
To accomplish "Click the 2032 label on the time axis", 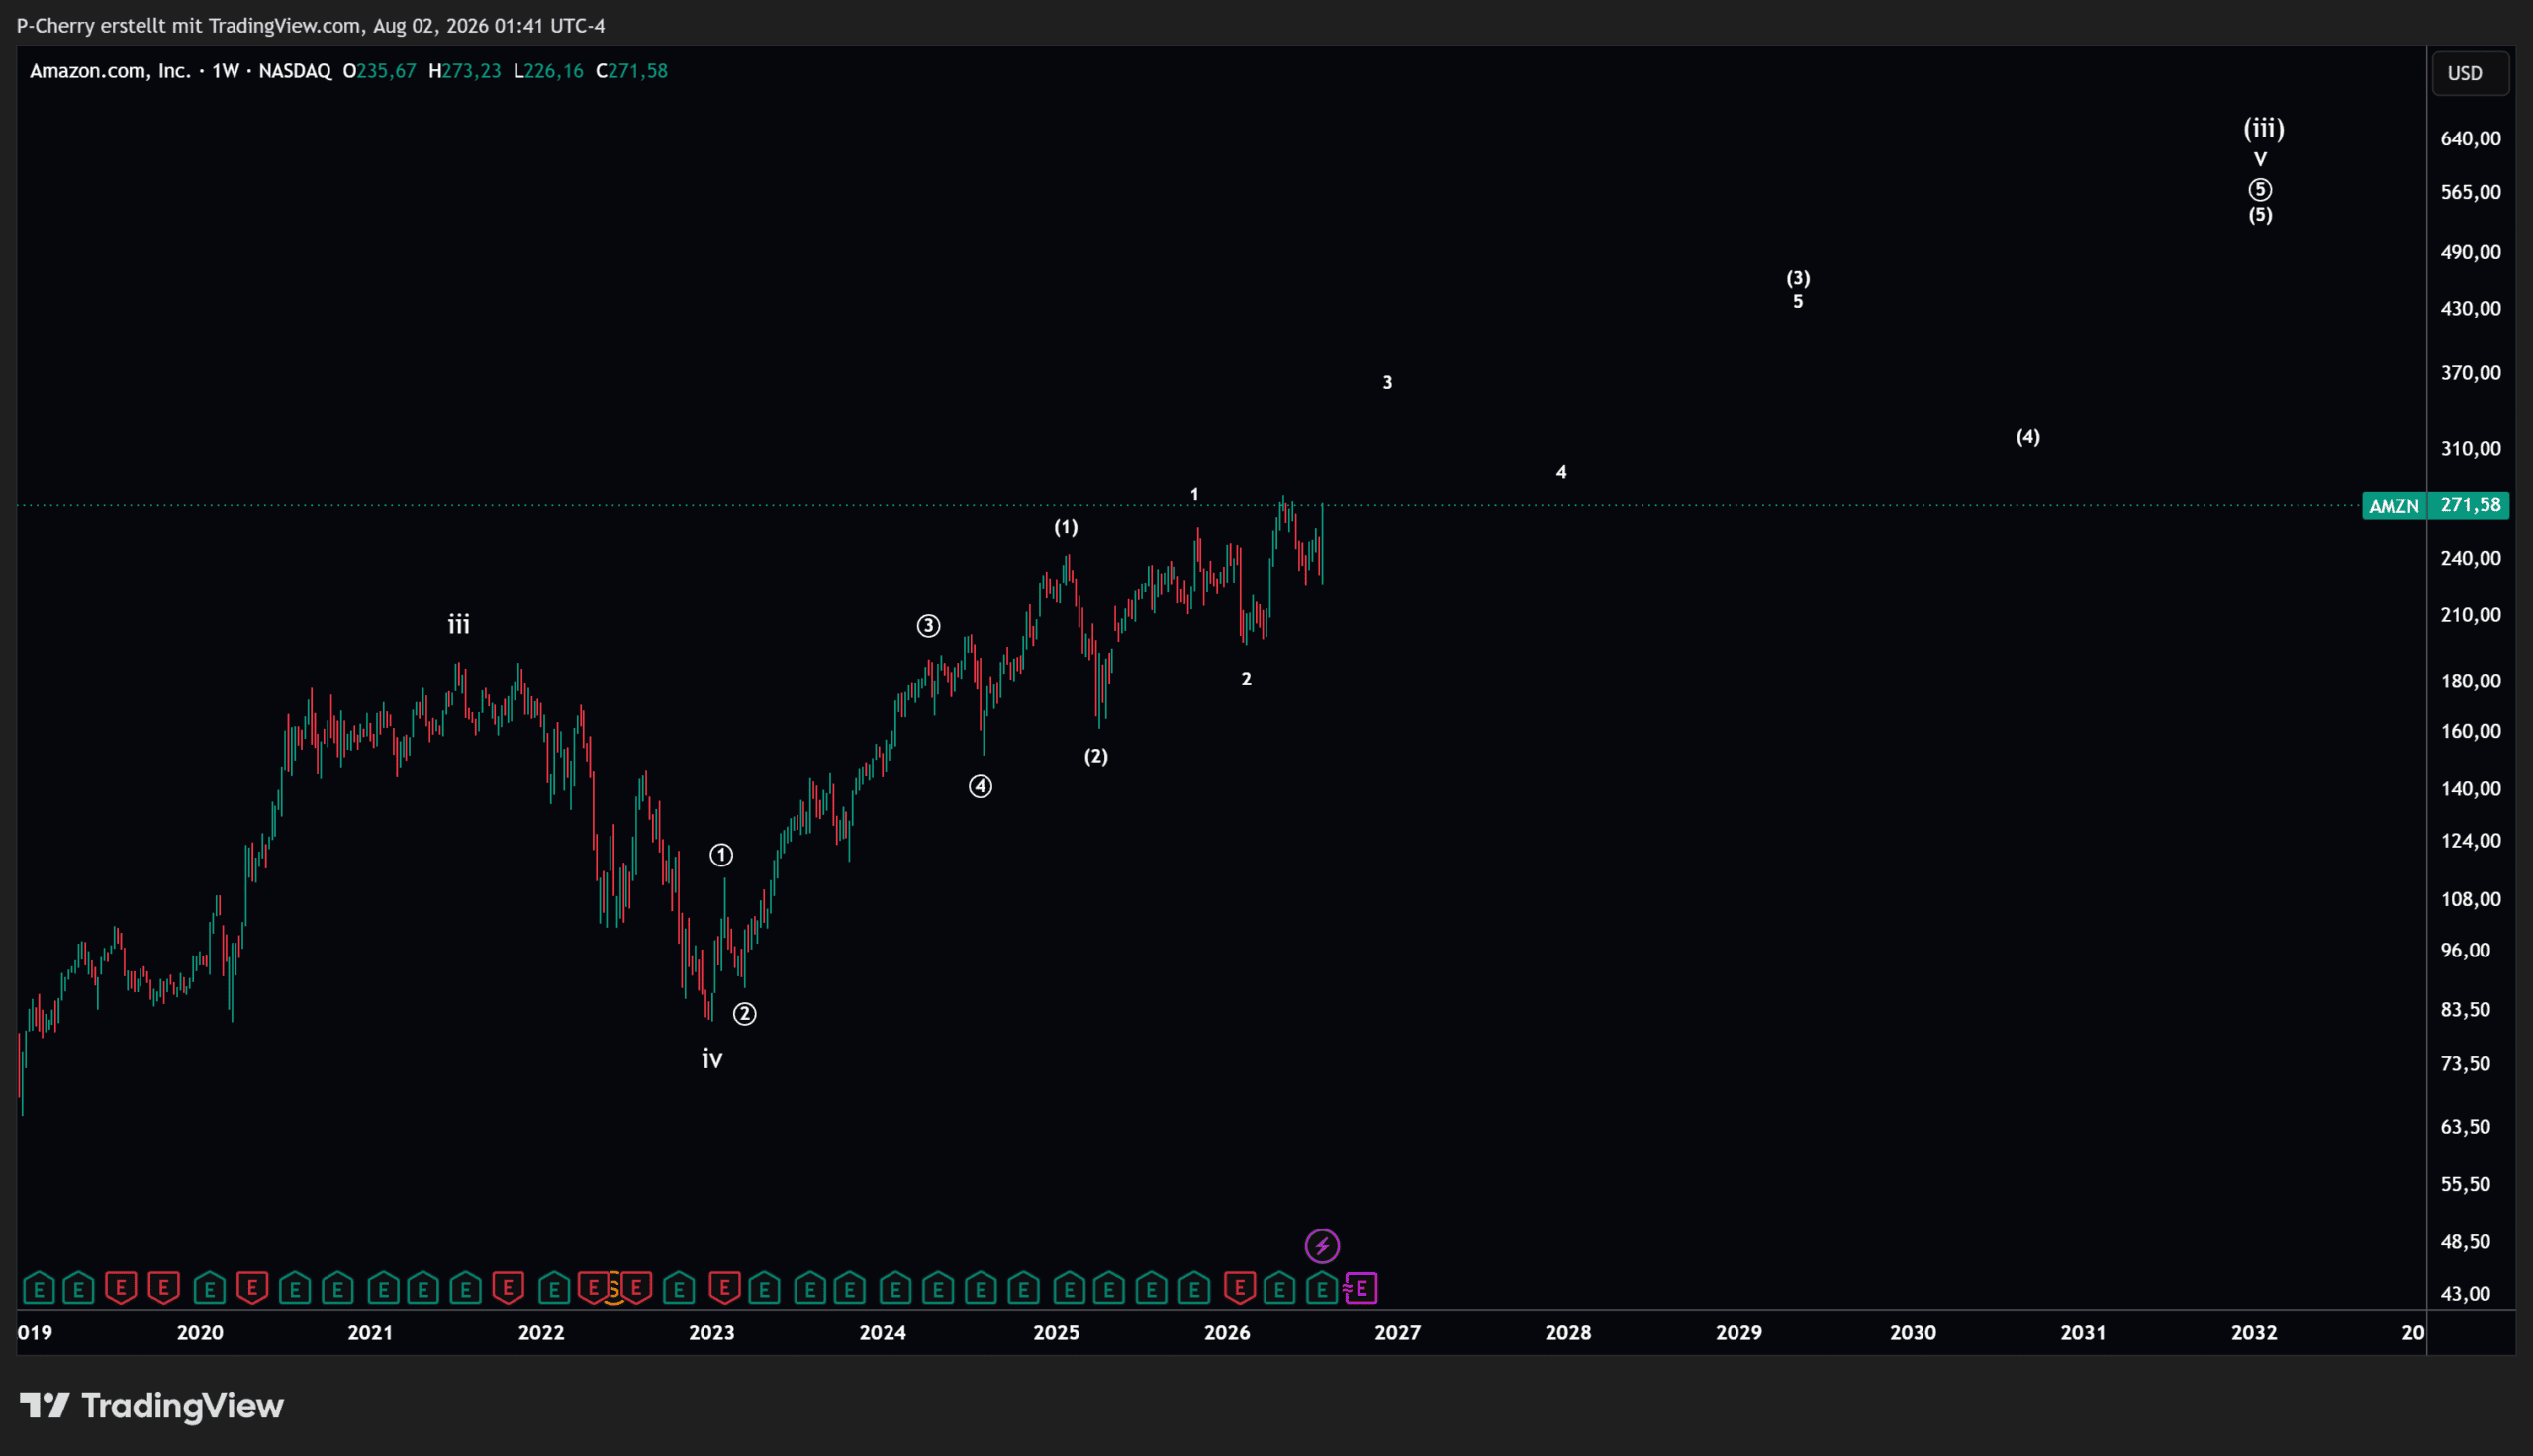I will coord(2254,1333).
